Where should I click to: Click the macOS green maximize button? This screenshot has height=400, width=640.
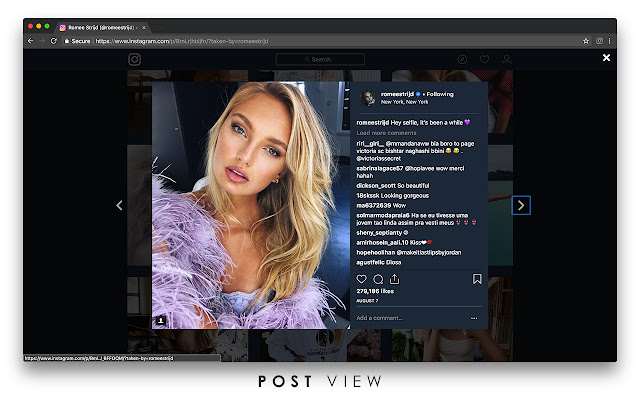47,26
